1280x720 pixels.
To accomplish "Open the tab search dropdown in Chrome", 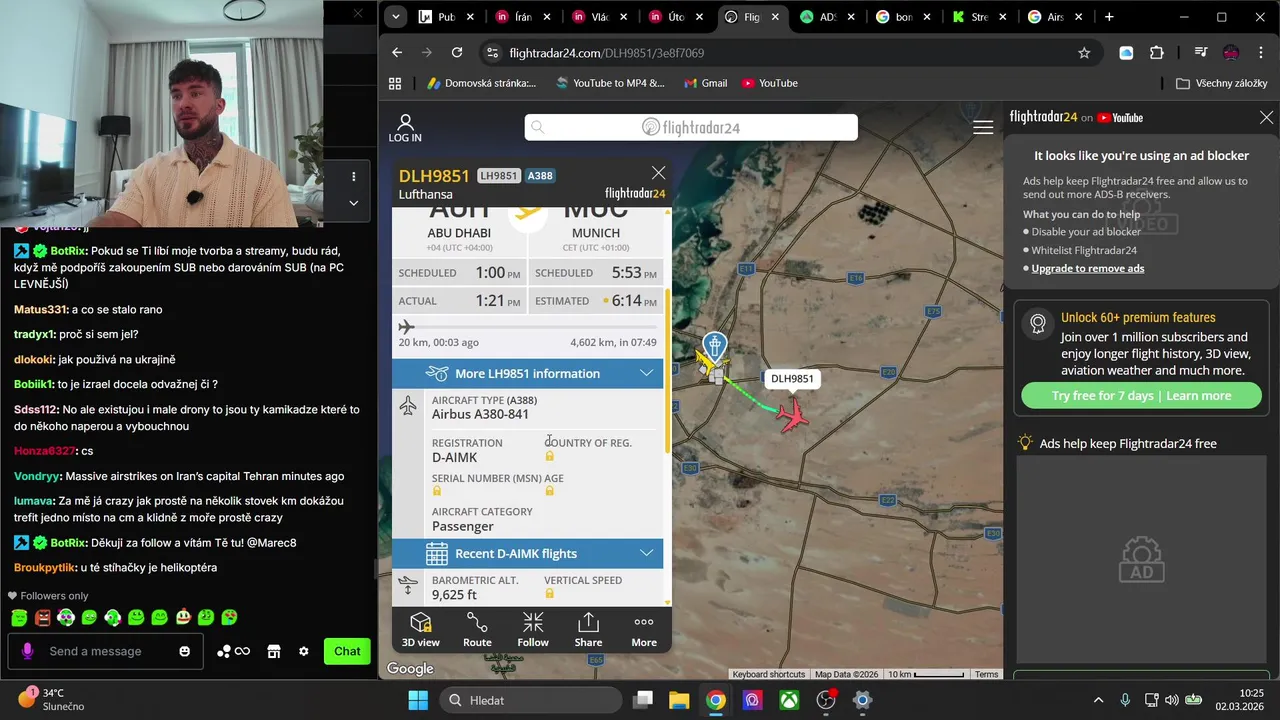I will pos(396,17).
